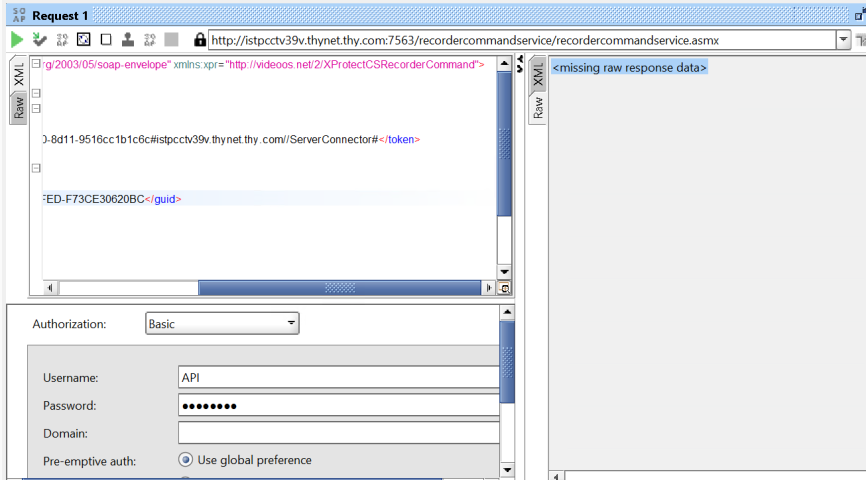Click the padlock icon beside the URL

coord(200,40)
